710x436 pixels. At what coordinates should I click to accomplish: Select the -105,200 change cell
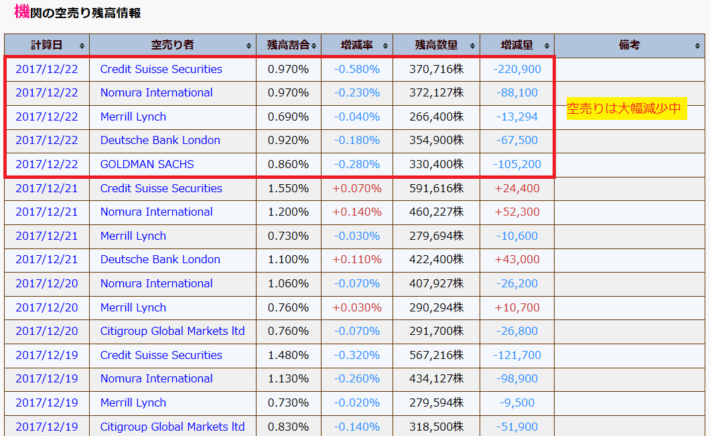click(x=517, y=164)
